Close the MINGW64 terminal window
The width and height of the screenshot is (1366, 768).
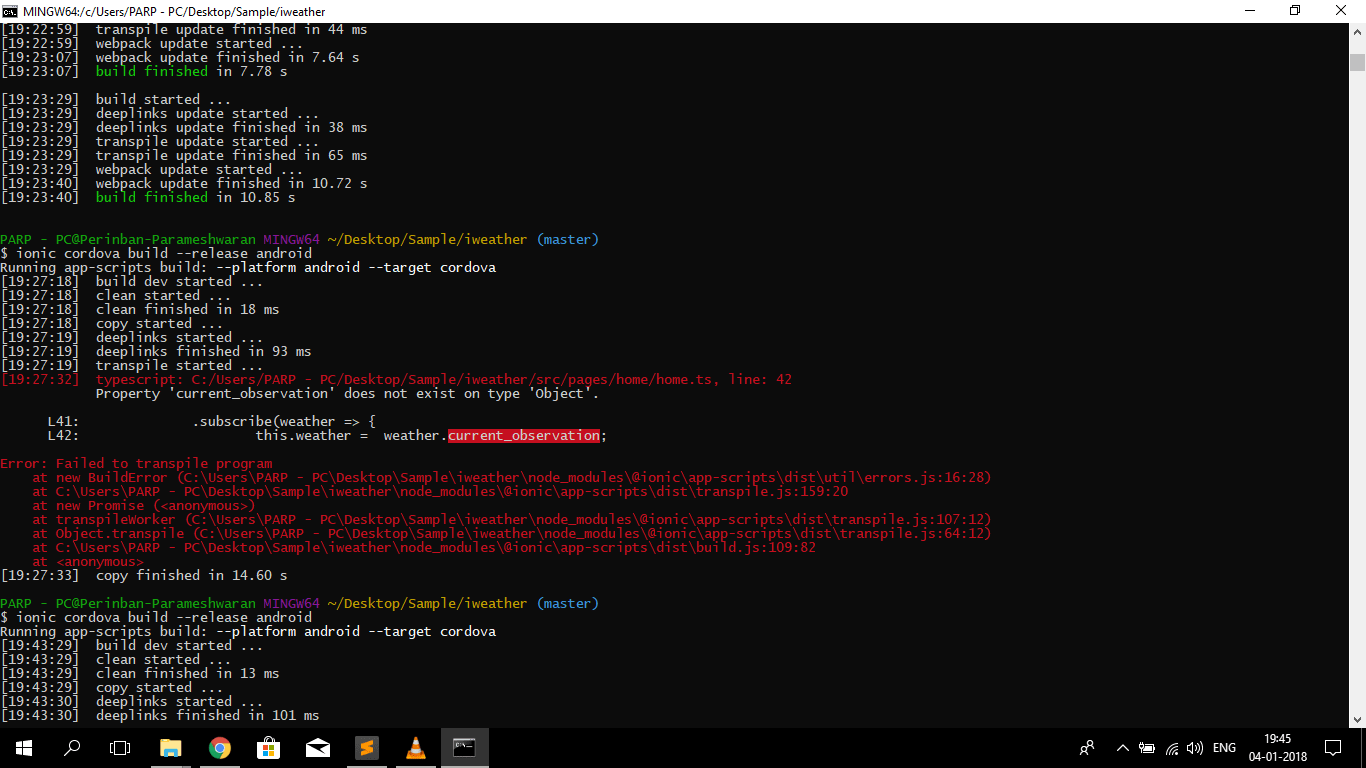tap(1341, 11)
